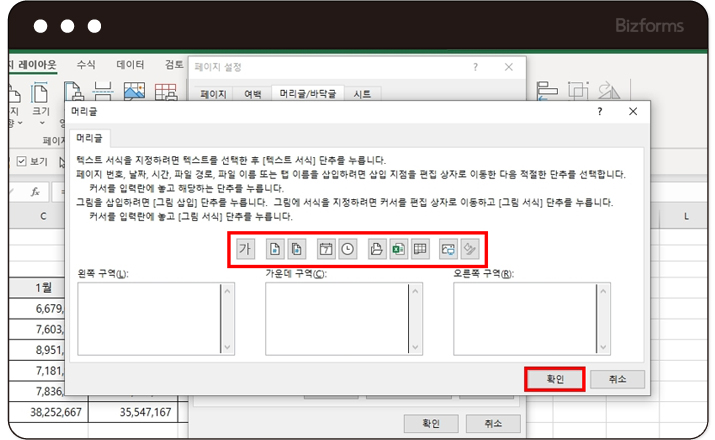Switch to 시트 tab in 페이지 설정
The height and width of the screenshot is (440, 715).
[x=363, y=94]
